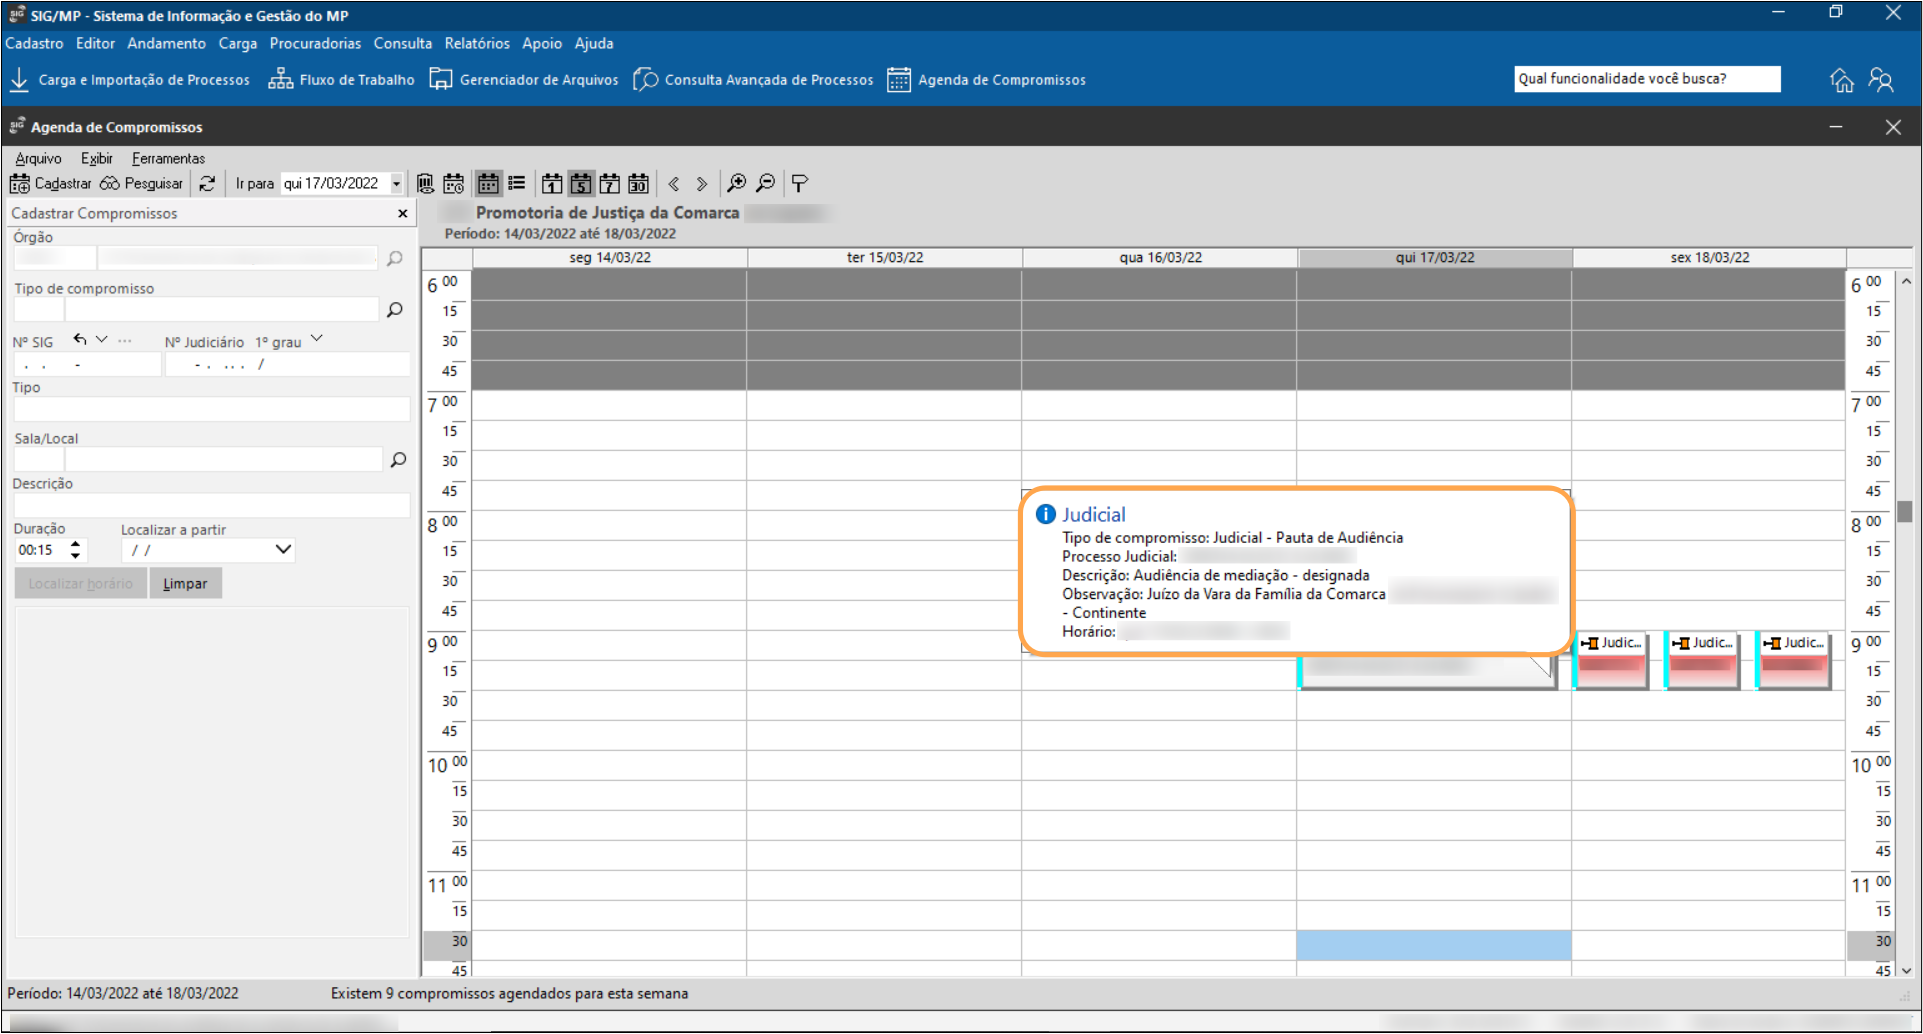The height and width of the screenshot is (1034, 1923).
Task: Open Agenda de Compromissos shortcut
Action: tap(986, 80)
